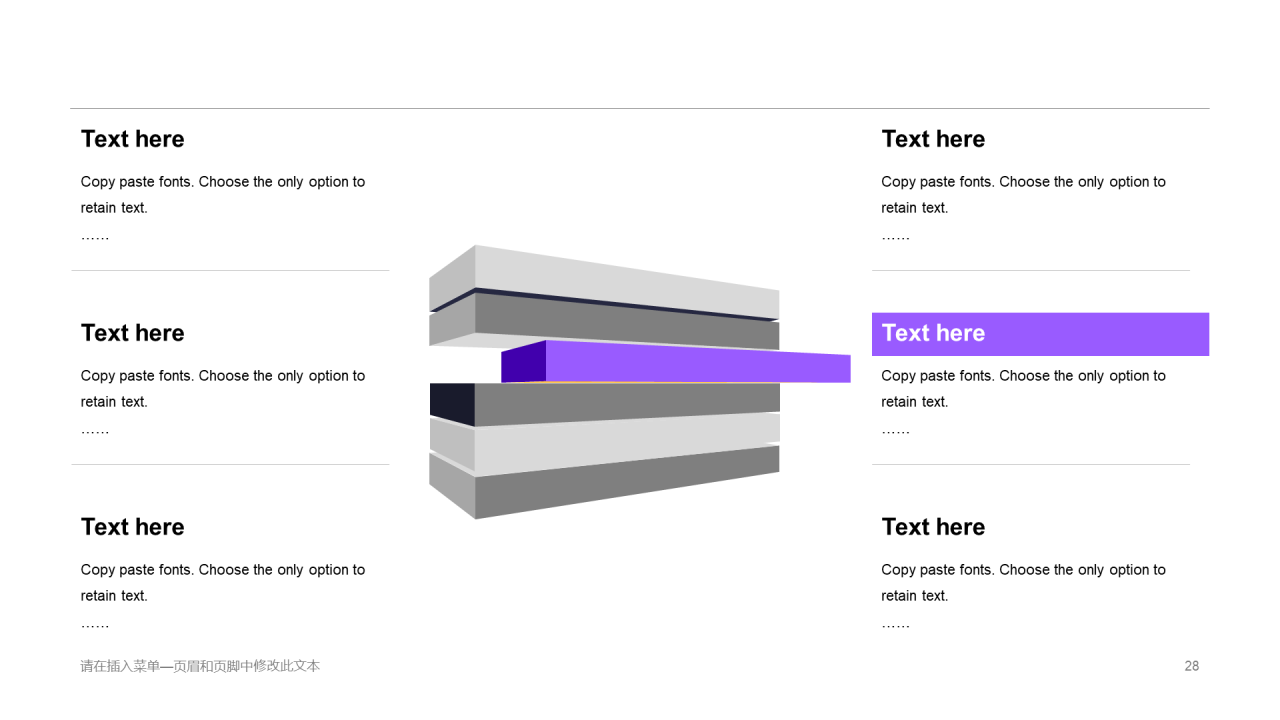This screenshot has width=1280, height=720.
Task: Click the middle-left Text here heading
Action: 133,333
